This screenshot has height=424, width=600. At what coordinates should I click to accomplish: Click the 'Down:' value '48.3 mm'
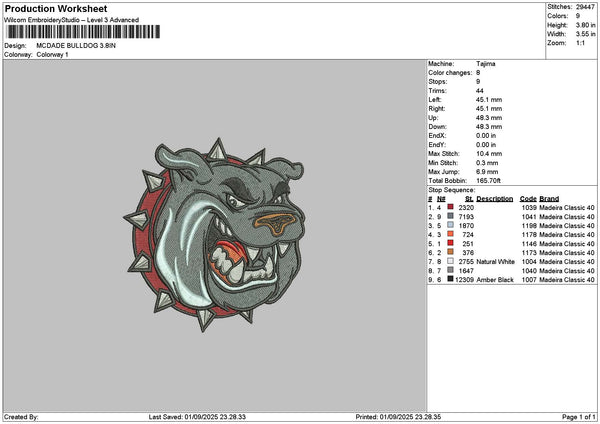pos(489,127)
